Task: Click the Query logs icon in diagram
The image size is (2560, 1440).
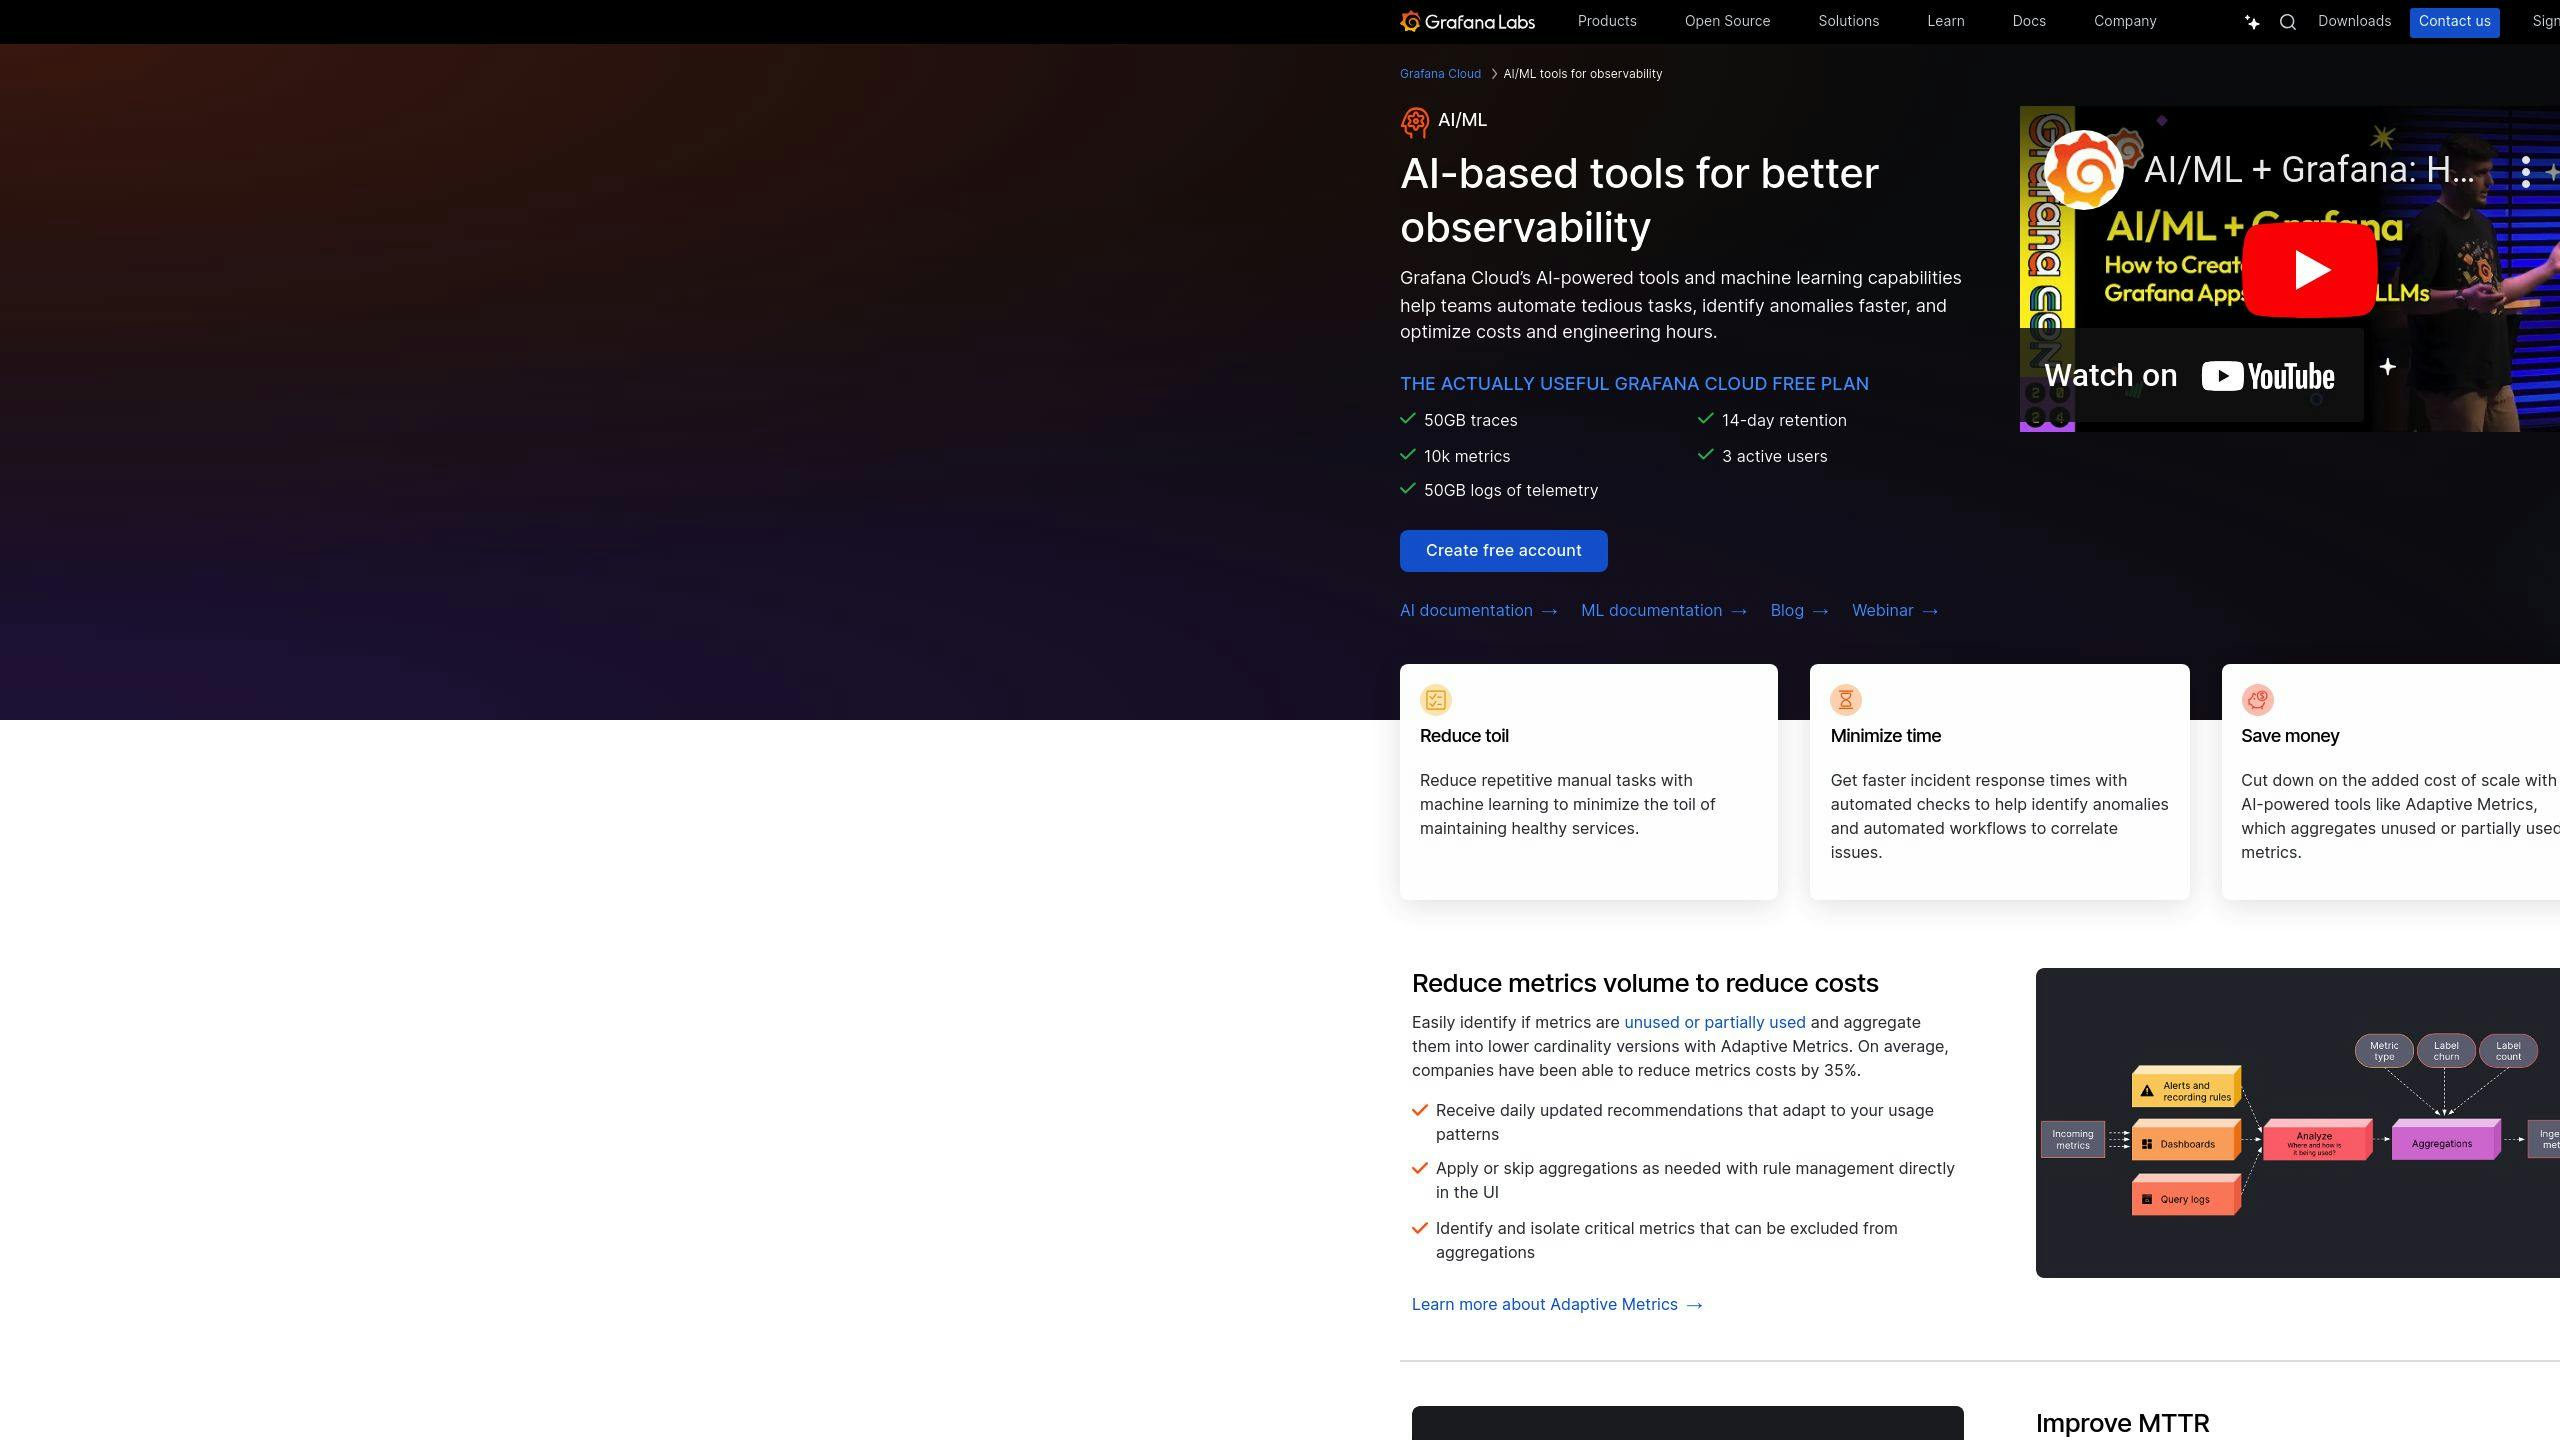Action: (x=2147, y=1199)
